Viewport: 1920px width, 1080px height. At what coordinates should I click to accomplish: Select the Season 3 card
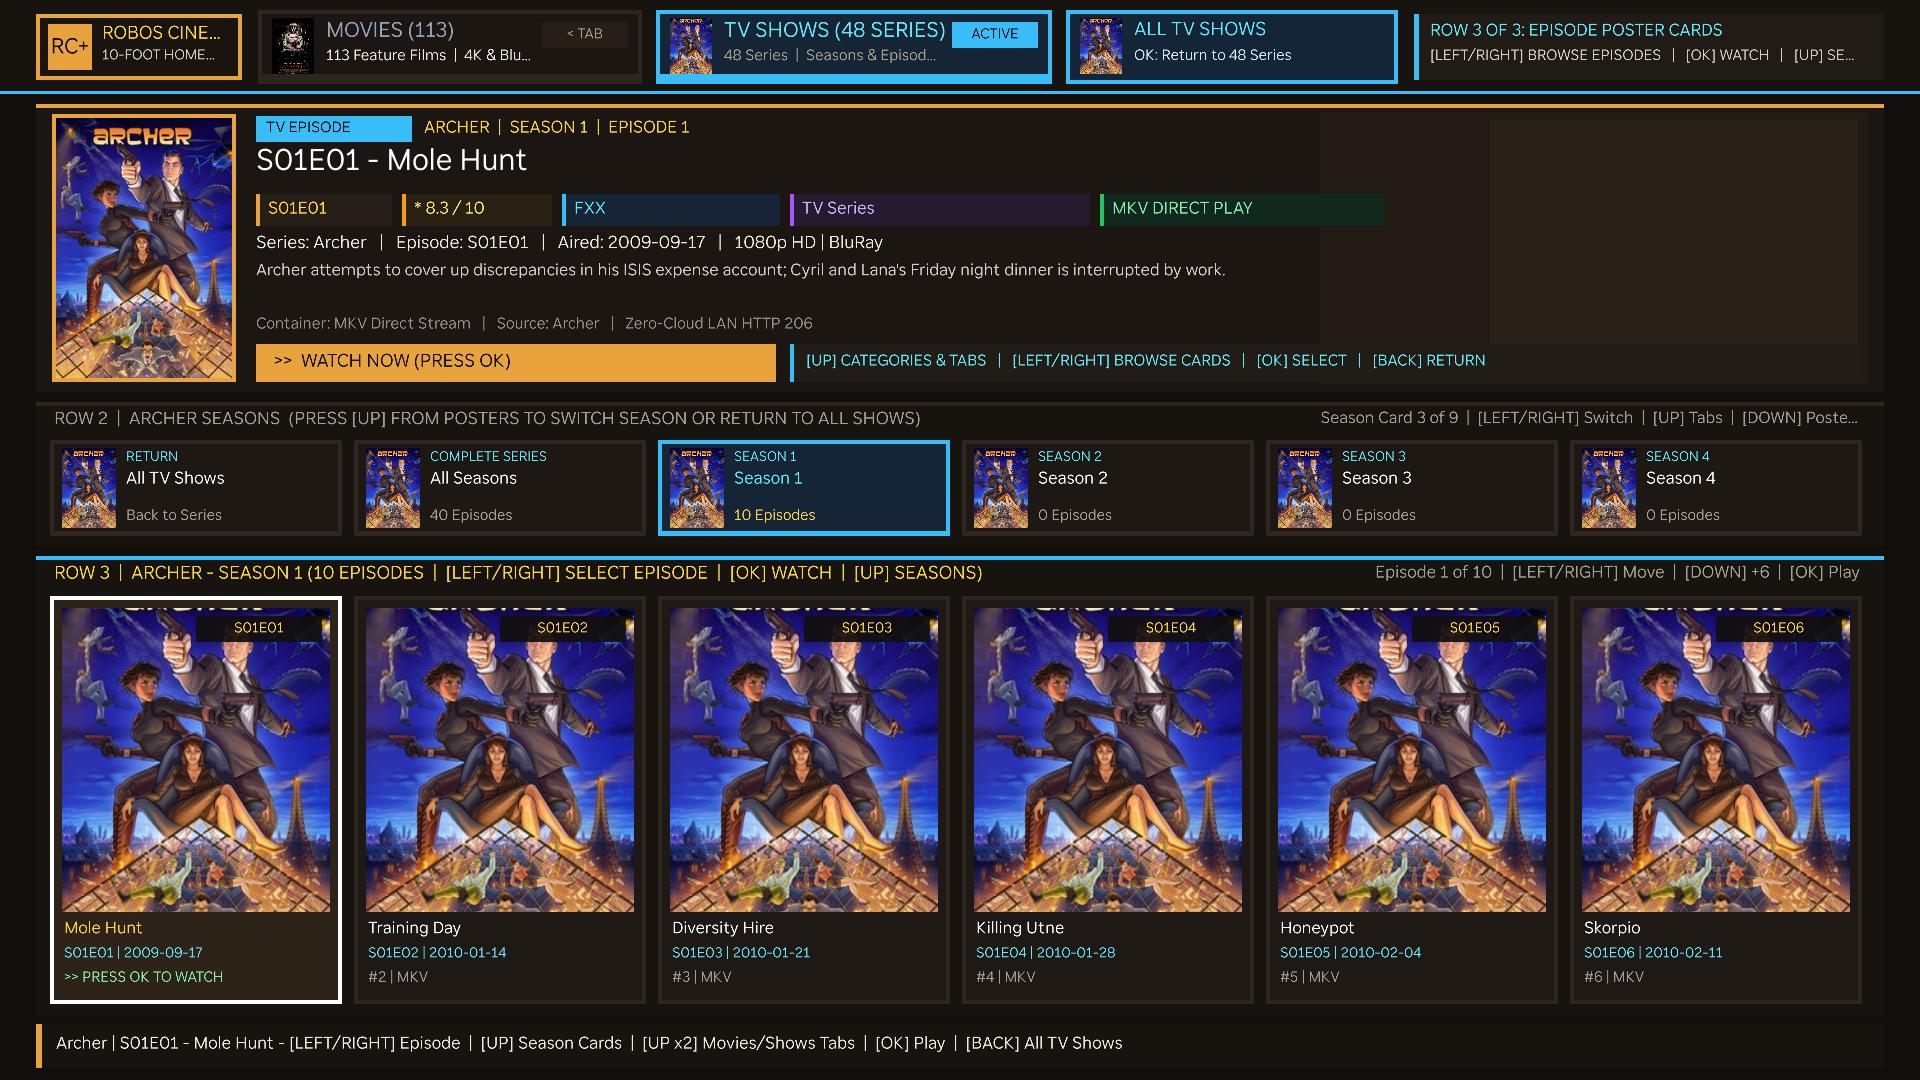pos(1412,488)
